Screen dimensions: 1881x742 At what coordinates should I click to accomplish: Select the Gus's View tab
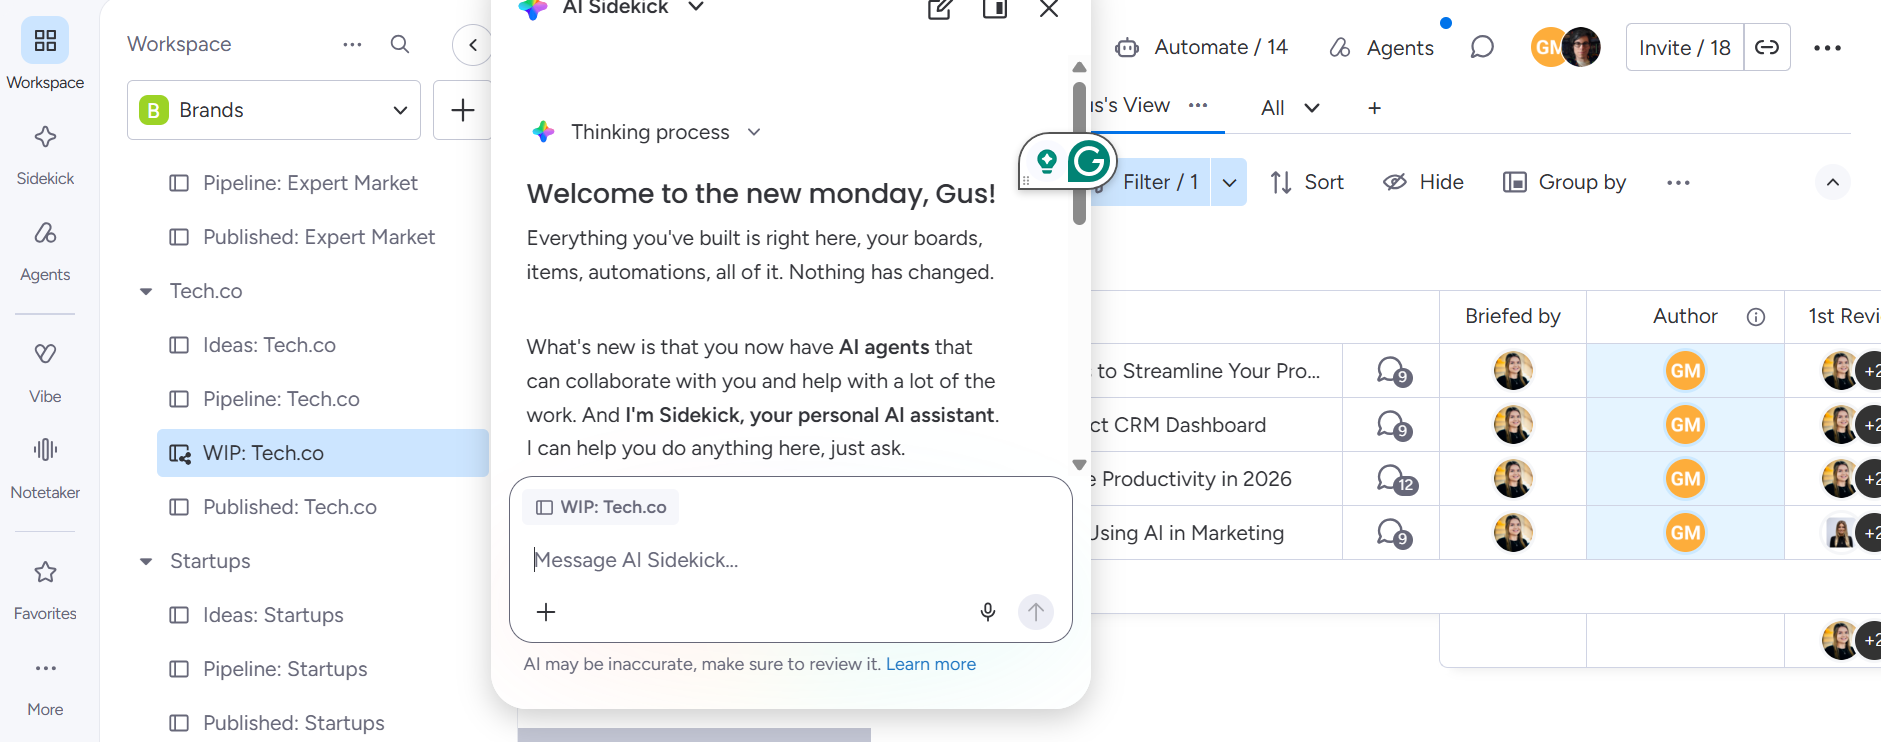point(1129,105)
